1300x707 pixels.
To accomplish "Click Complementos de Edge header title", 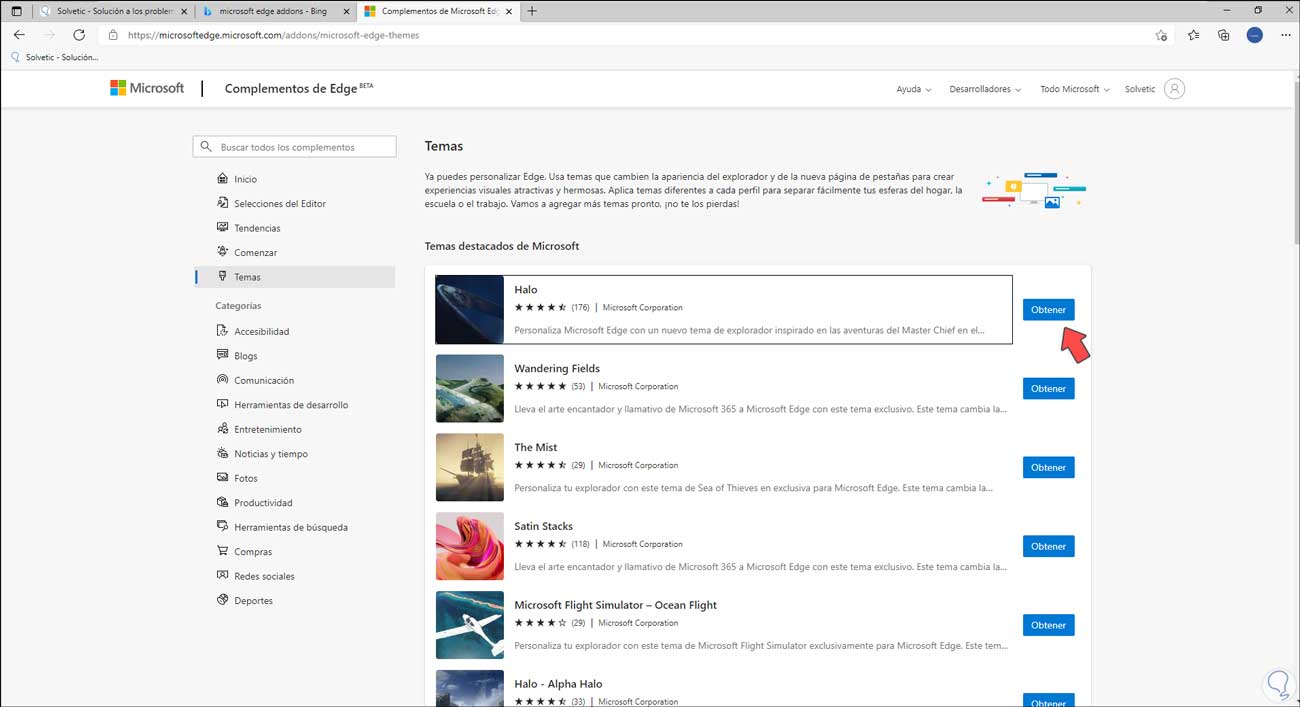I will 291,88.
